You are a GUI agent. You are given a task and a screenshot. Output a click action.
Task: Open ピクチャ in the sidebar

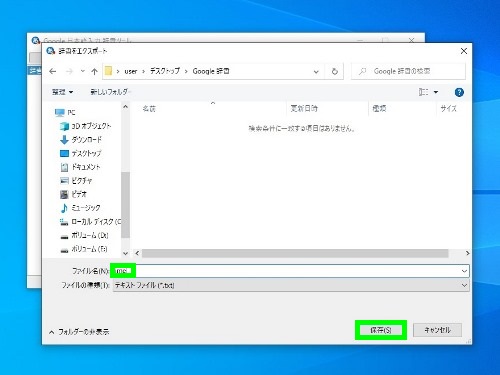[x=76, y=181]
